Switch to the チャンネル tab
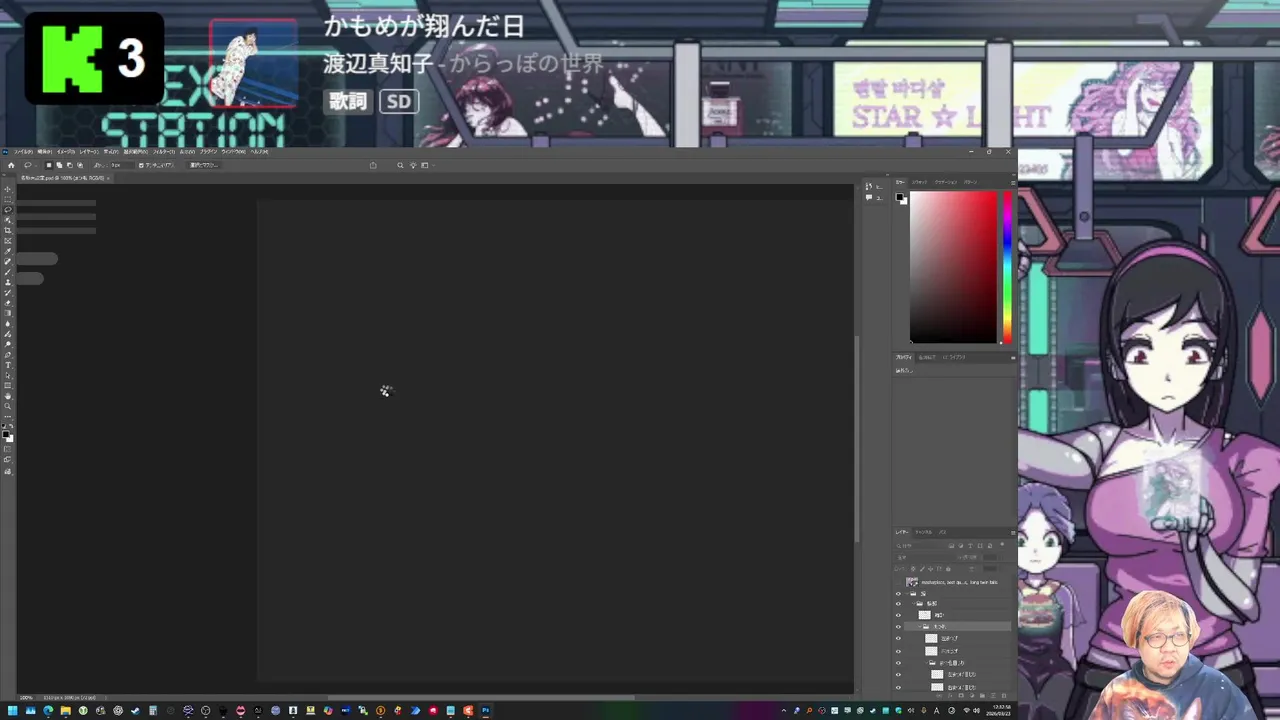Screen dimensions: 1280x720 [924, 532]
